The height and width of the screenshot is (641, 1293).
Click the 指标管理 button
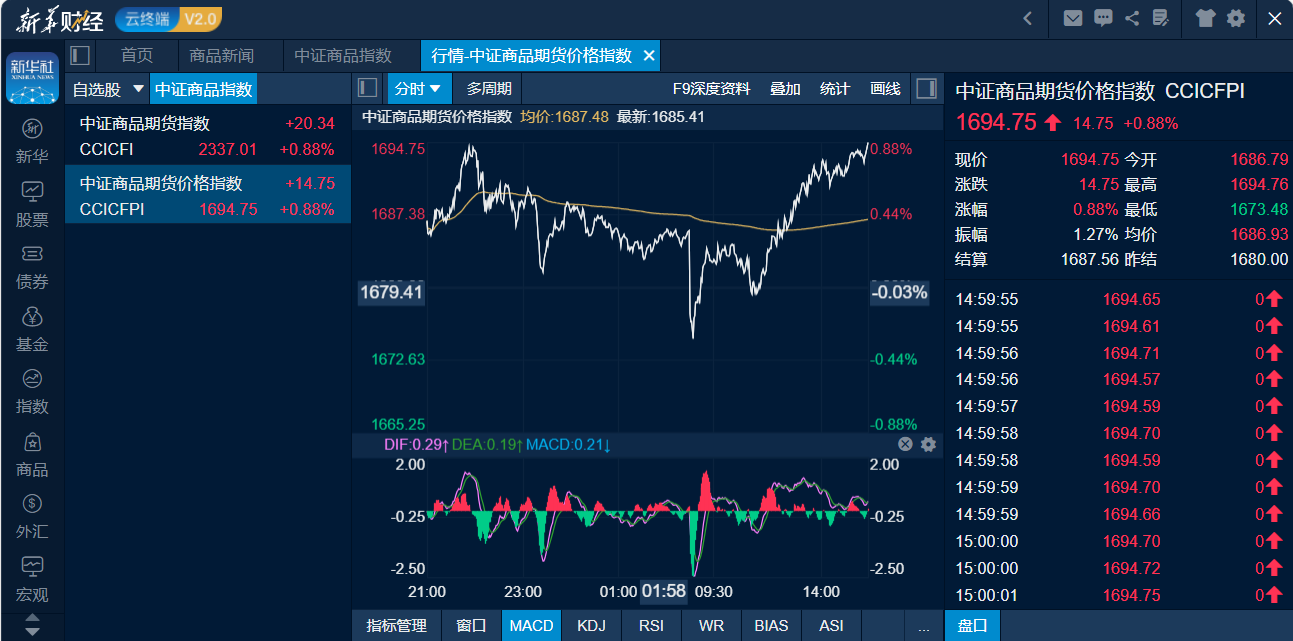click(397, 626)
